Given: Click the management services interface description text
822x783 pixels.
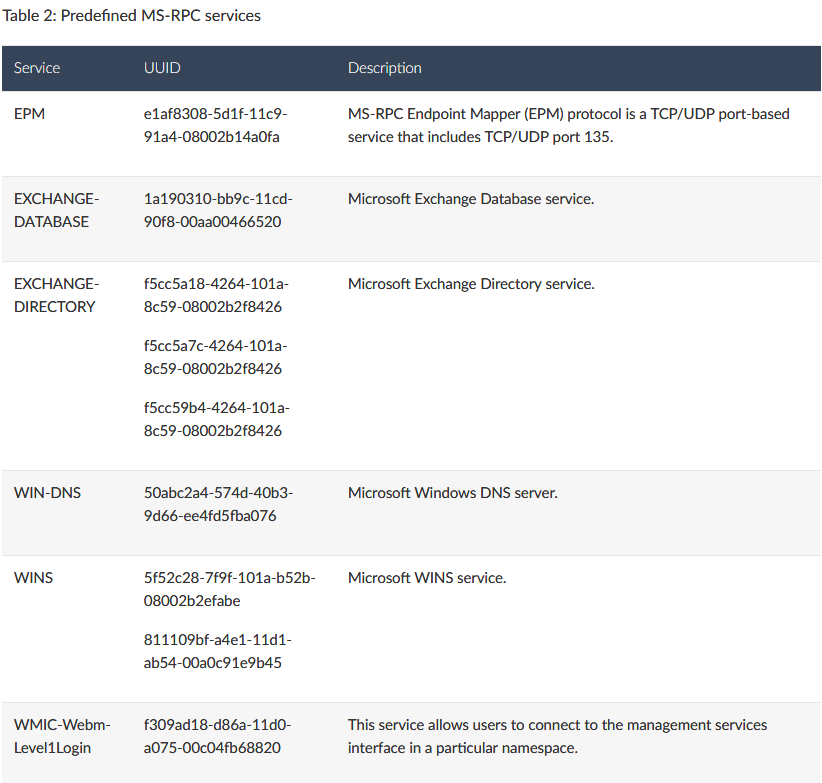Looking at the screenshot, I should (557, 736).
